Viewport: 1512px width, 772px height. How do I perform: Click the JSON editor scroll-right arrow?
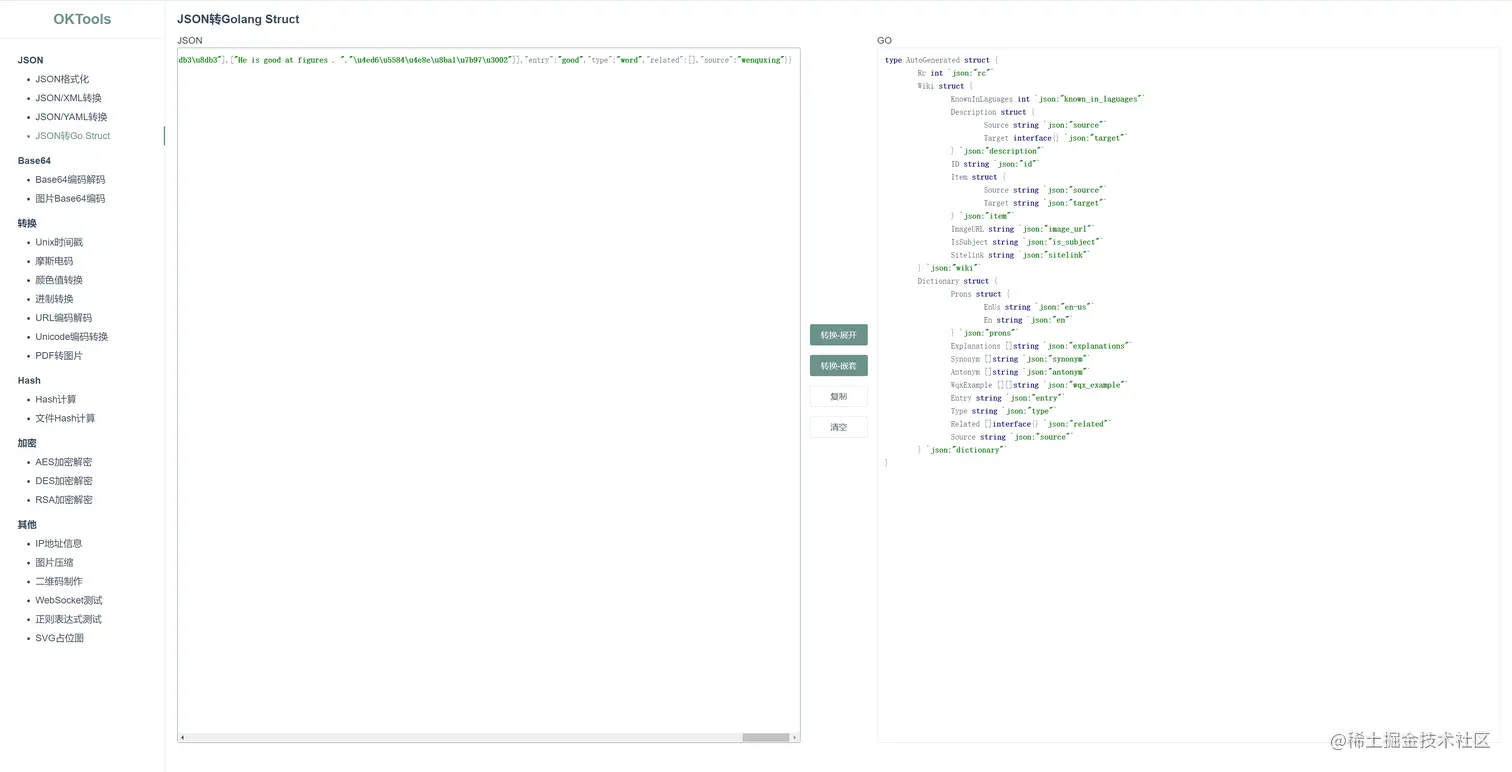[x=795, y=738]
